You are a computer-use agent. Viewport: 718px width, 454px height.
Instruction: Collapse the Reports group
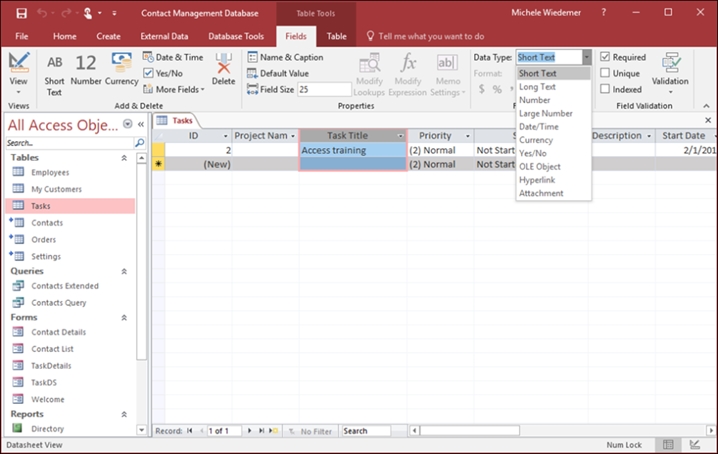124,414
